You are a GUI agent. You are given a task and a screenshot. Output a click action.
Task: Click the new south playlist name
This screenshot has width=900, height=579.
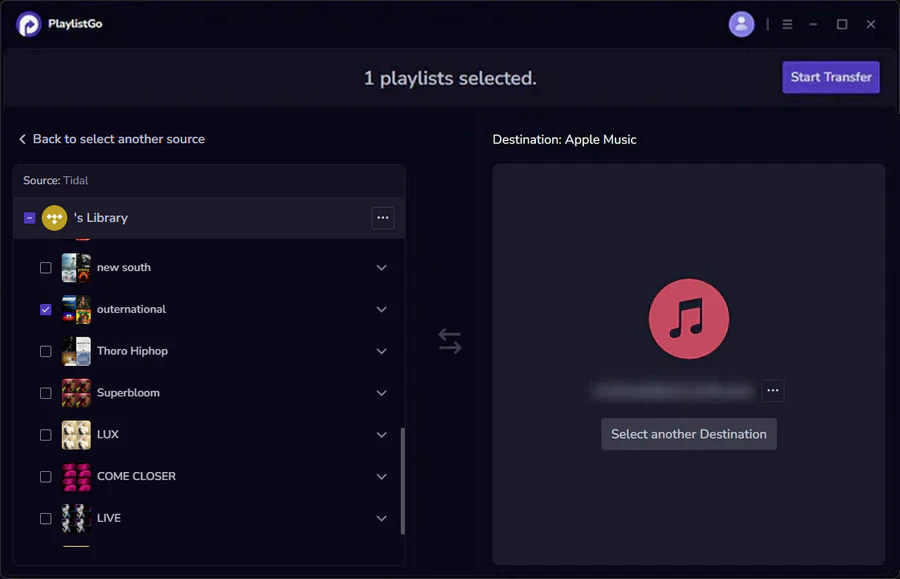(123, 267)
